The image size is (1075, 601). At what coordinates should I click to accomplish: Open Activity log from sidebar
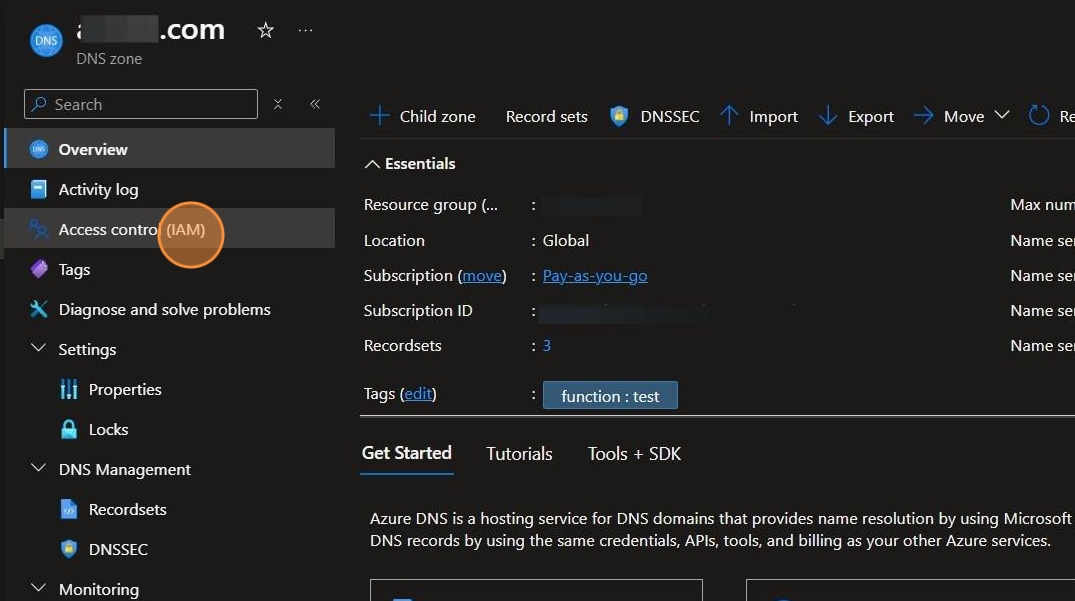coord(170,189)
